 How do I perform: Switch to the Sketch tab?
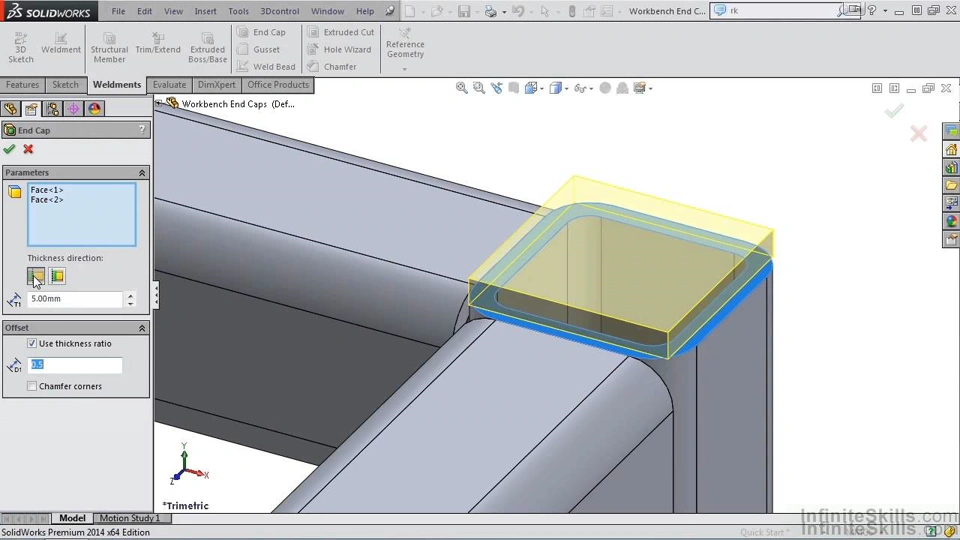(65, 84)
